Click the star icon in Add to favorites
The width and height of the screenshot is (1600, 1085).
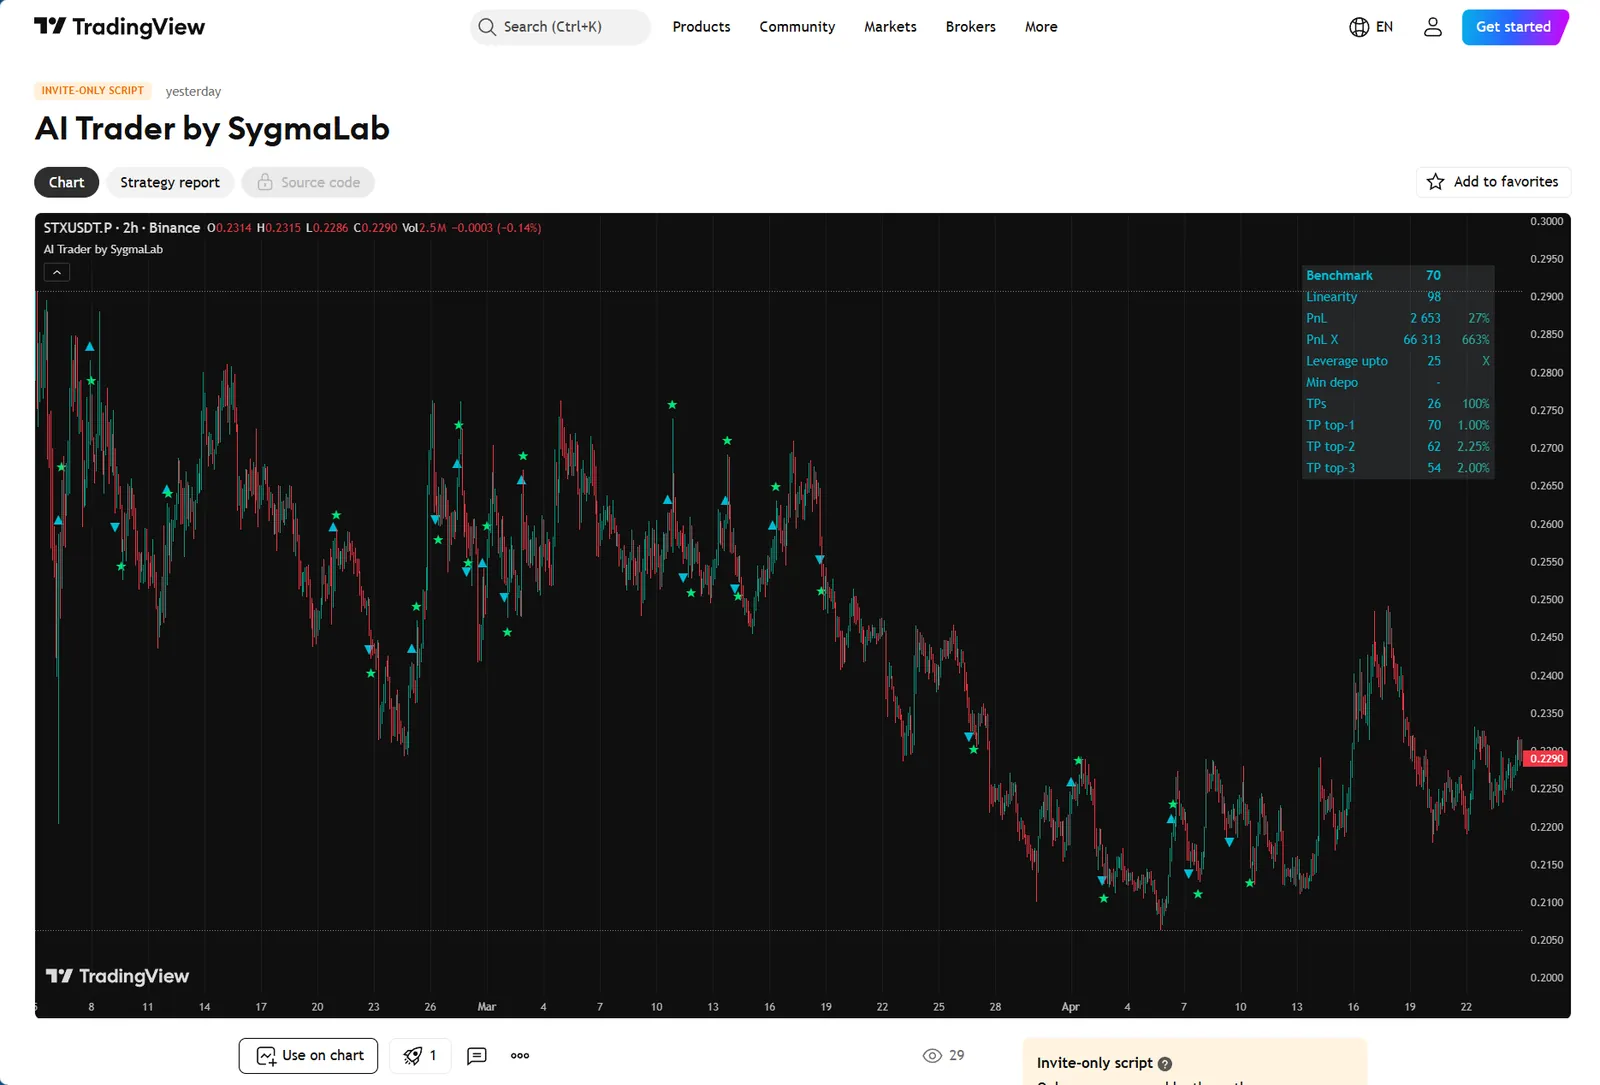pyautogui.click(x=1436, y=182)
